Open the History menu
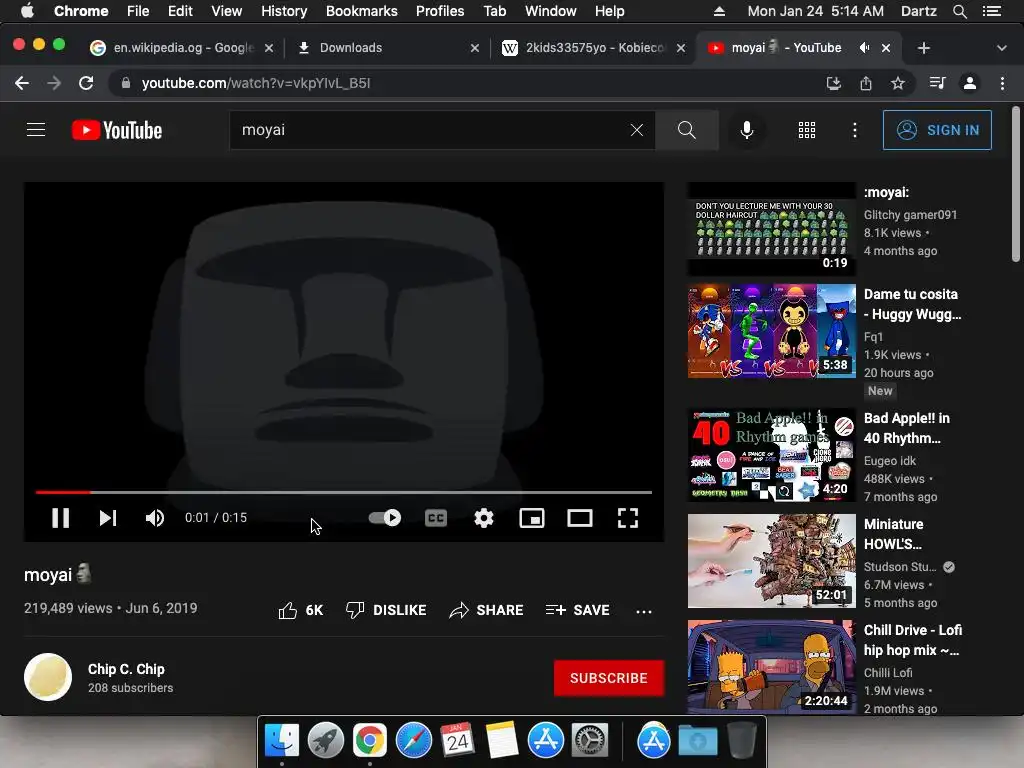 283,11
